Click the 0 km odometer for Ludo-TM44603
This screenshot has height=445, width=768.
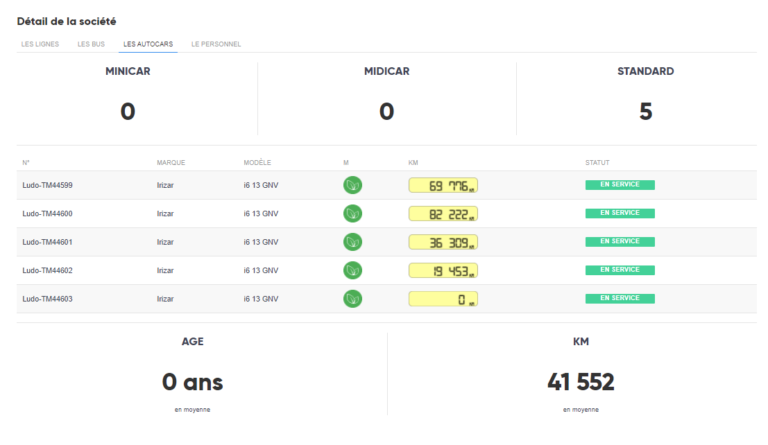(443, 299)
